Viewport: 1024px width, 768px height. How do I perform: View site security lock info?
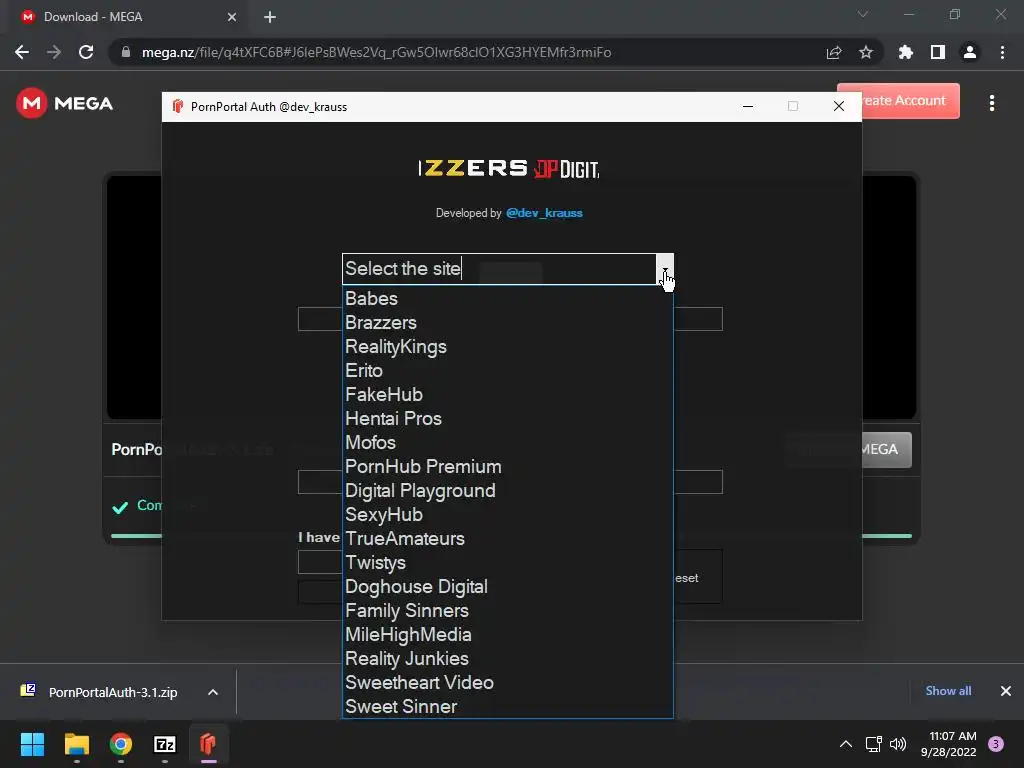click(126, 52)
